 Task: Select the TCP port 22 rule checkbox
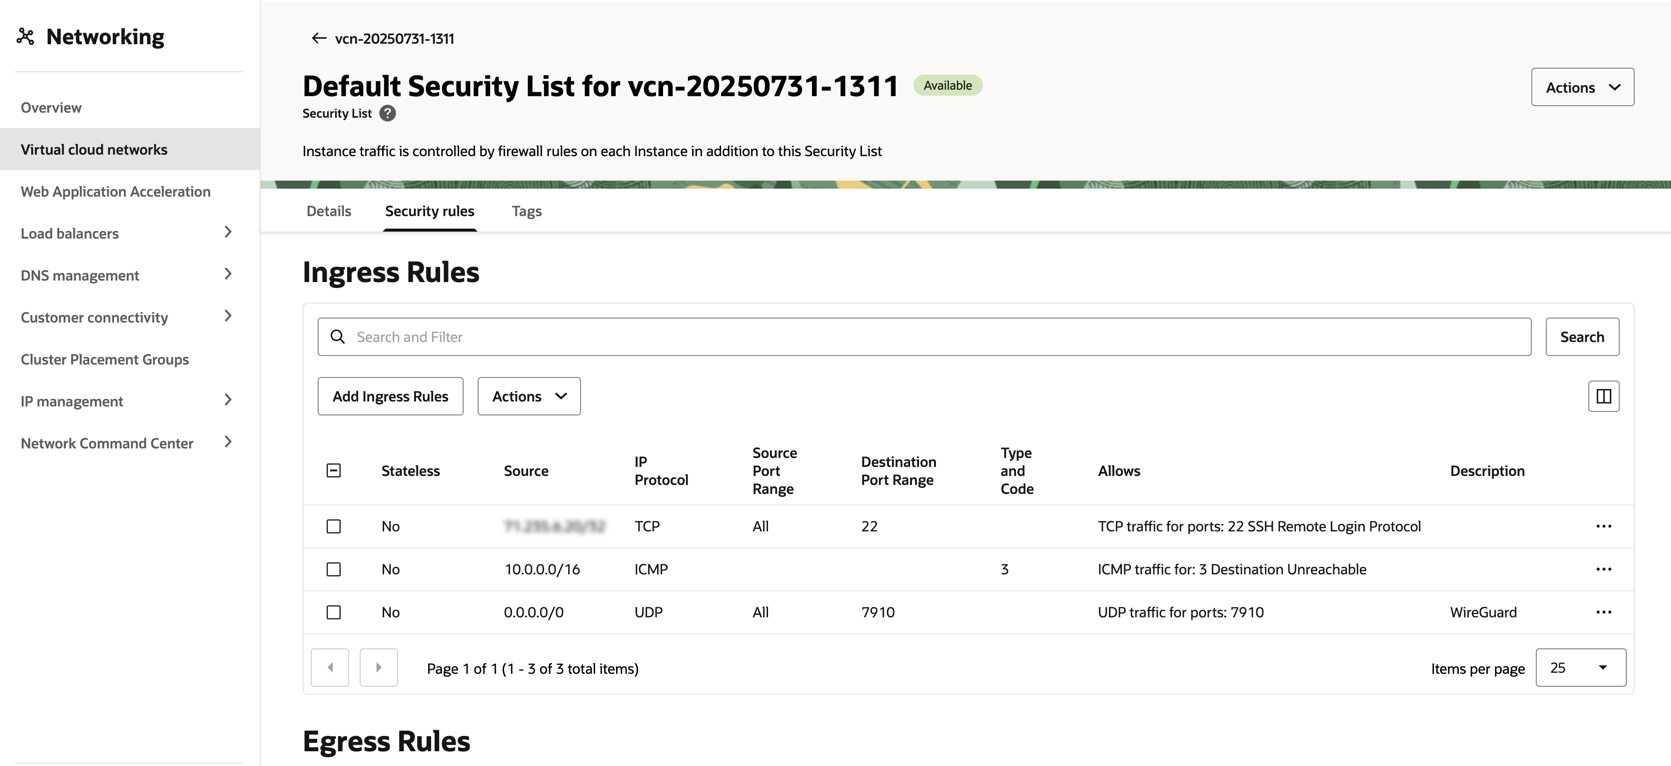pyautogui.click(x=334, y=526)
